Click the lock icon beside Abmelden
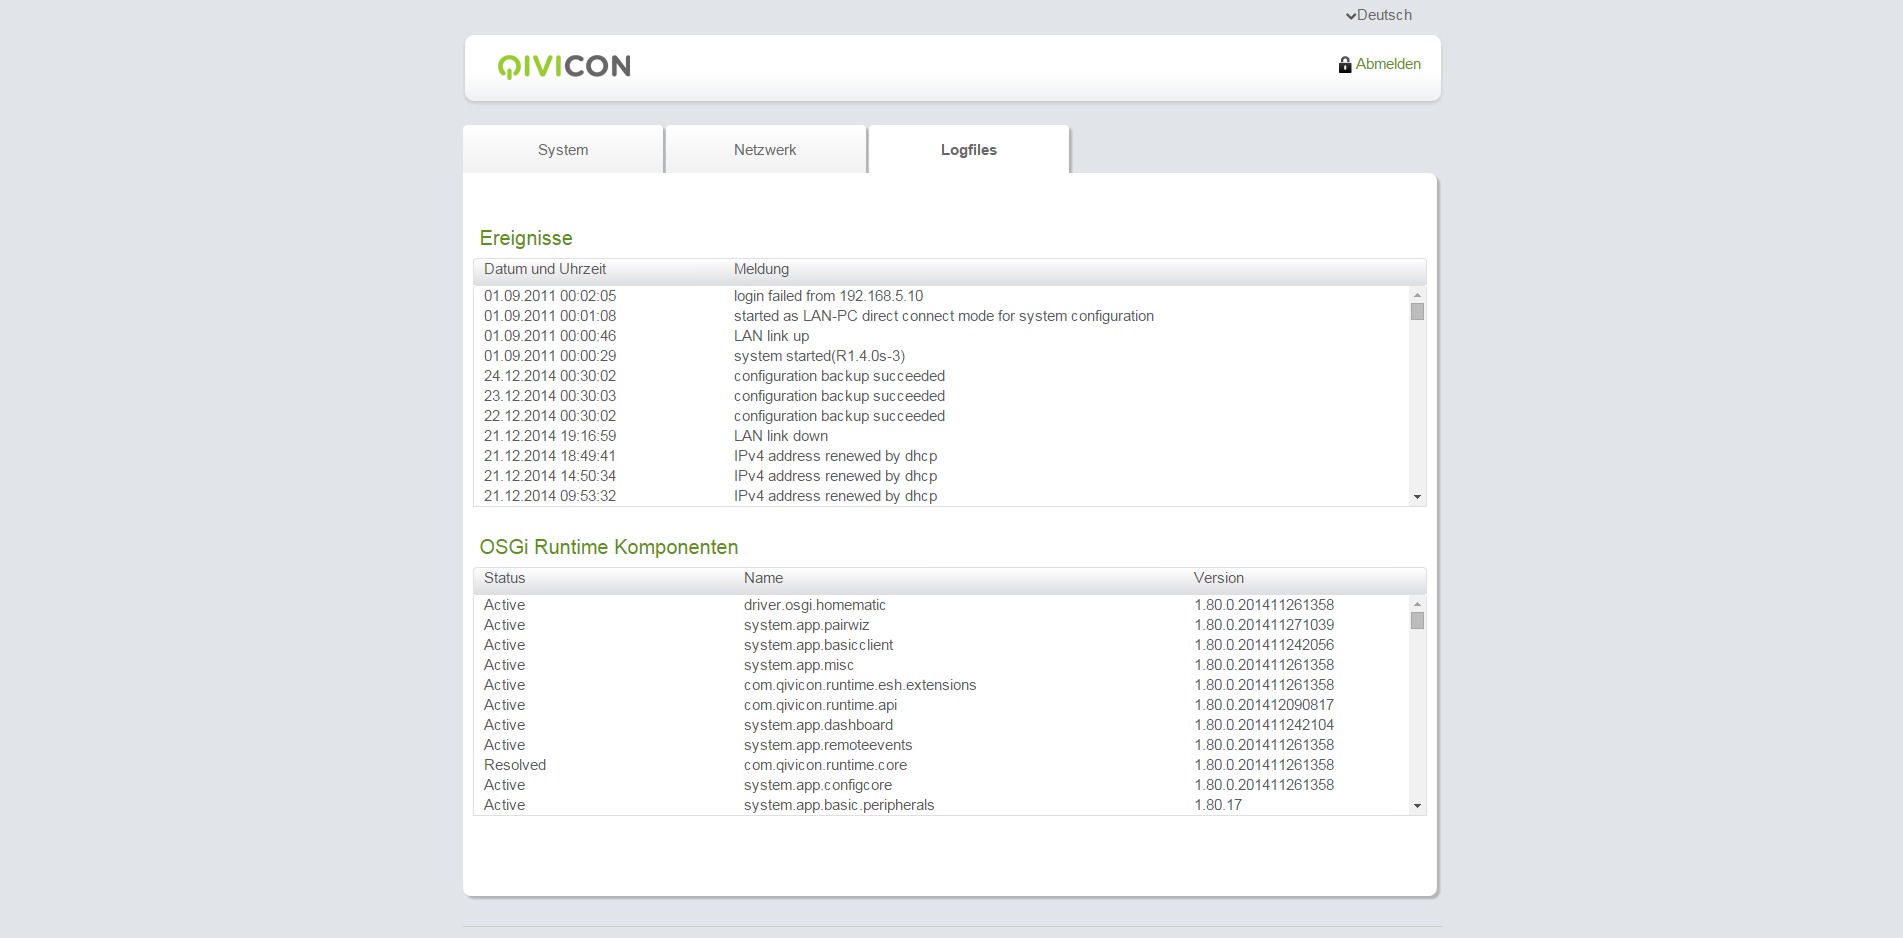 tap(1345, 65)
